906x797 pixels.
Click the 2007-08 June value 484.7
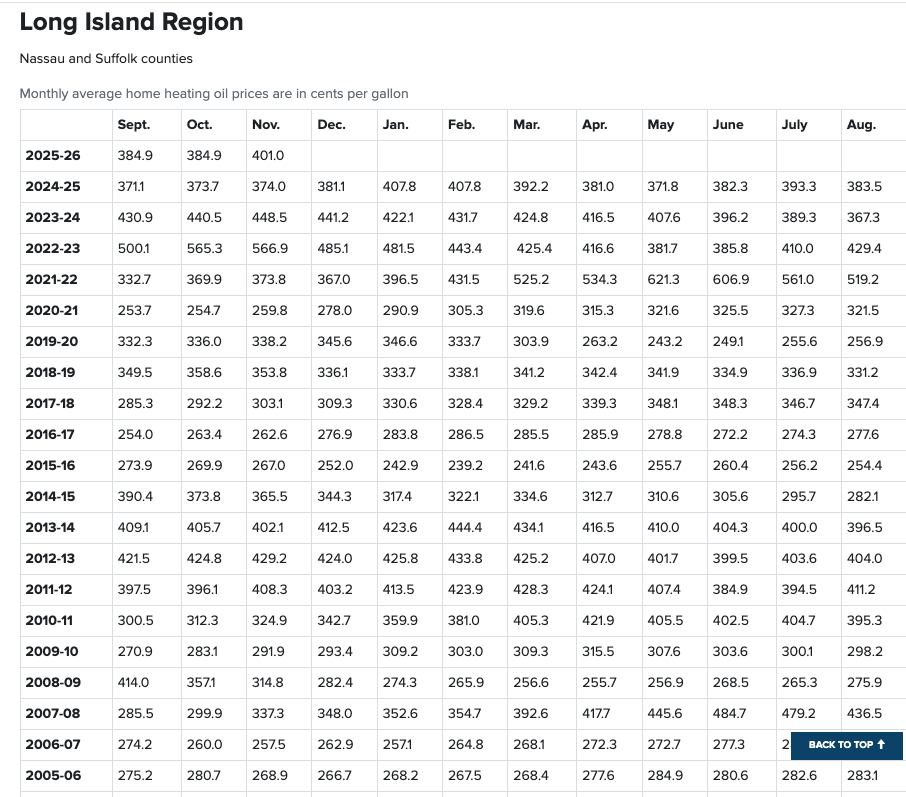729,714
